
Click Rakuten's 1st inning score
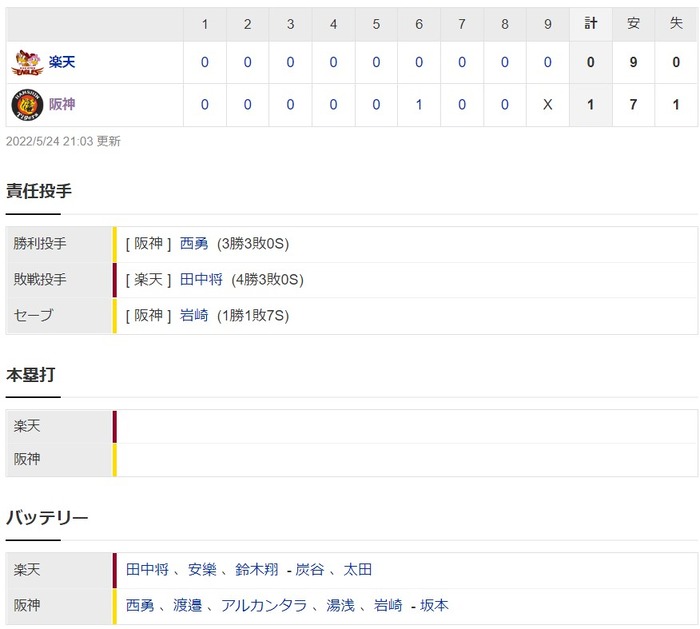click(204, 62)
